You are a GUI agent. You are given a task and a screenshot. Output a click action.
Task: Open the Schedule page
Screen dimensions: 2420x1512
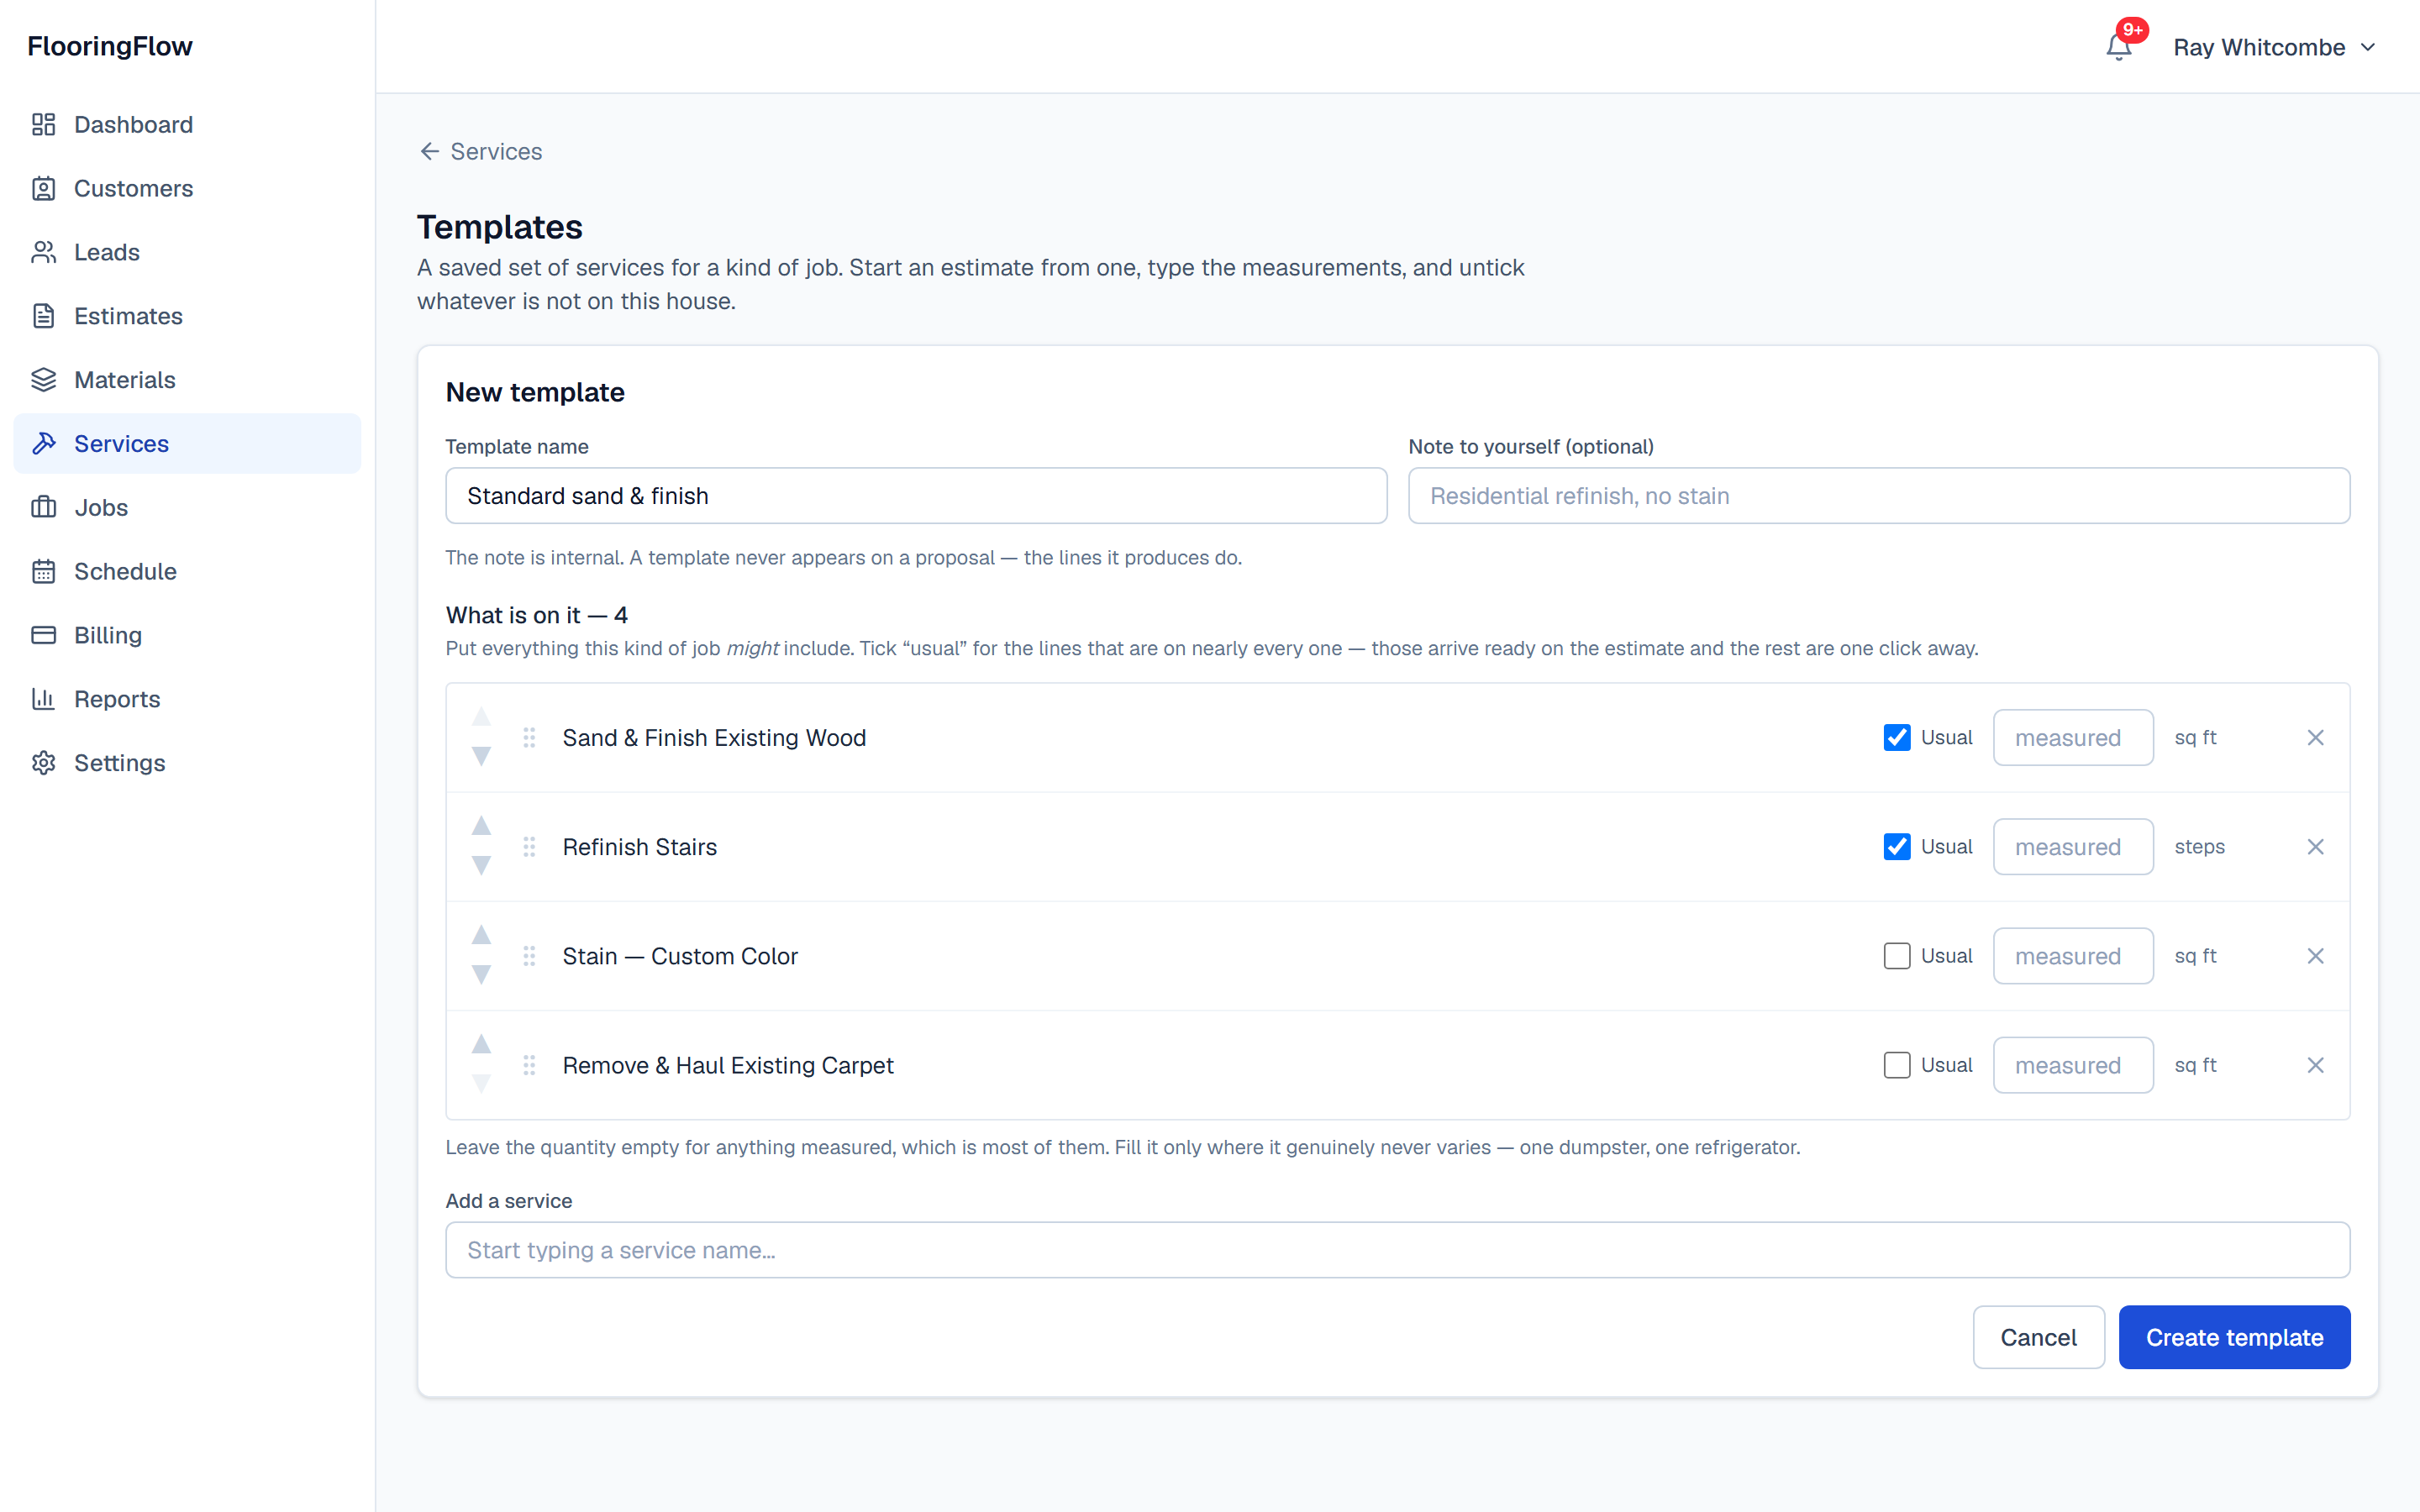coord(187,571)
